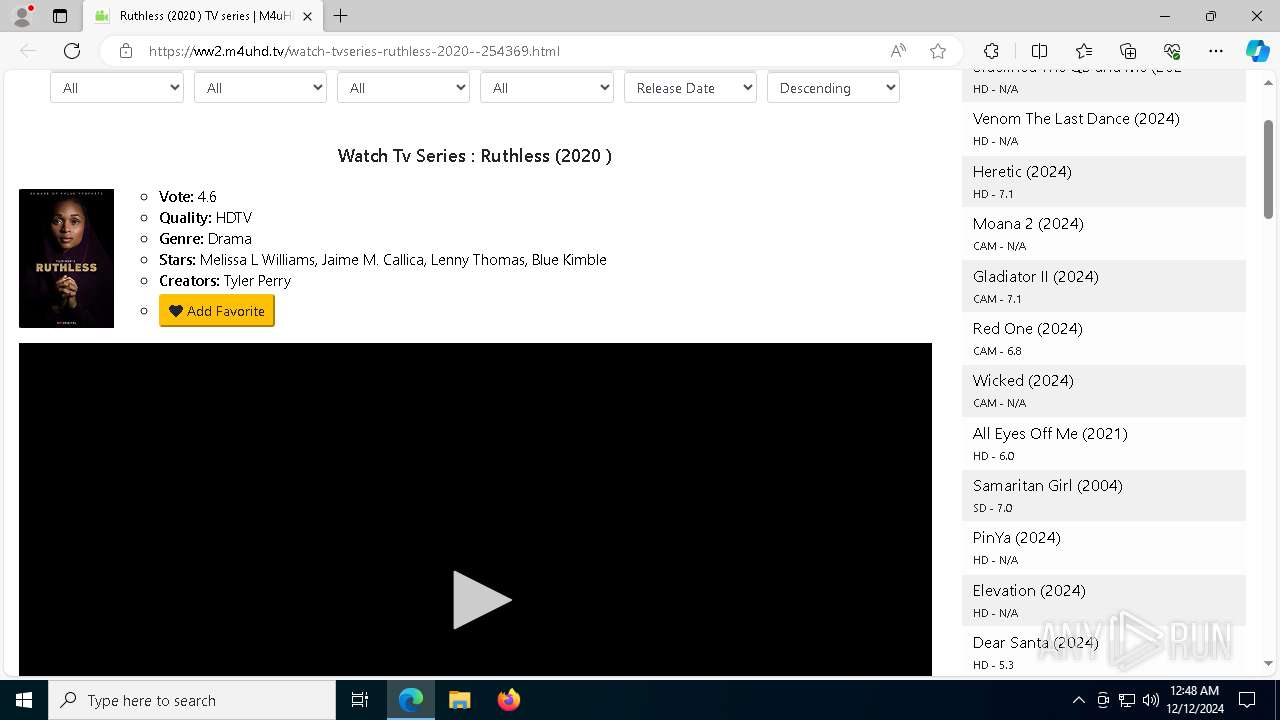Open Venom The Last Dance (2024)
The width and height of the screenshot is (1280, 720).
click(1076, 118)
